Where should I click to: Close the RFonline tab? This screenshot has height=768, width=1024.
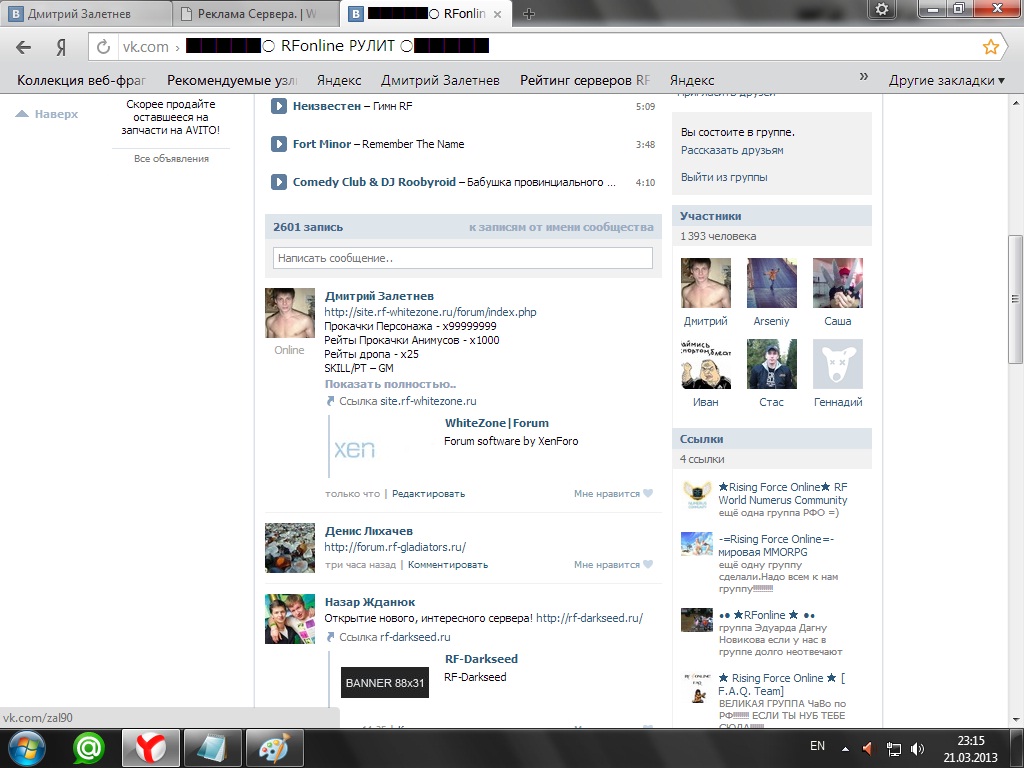pos(498,14)
